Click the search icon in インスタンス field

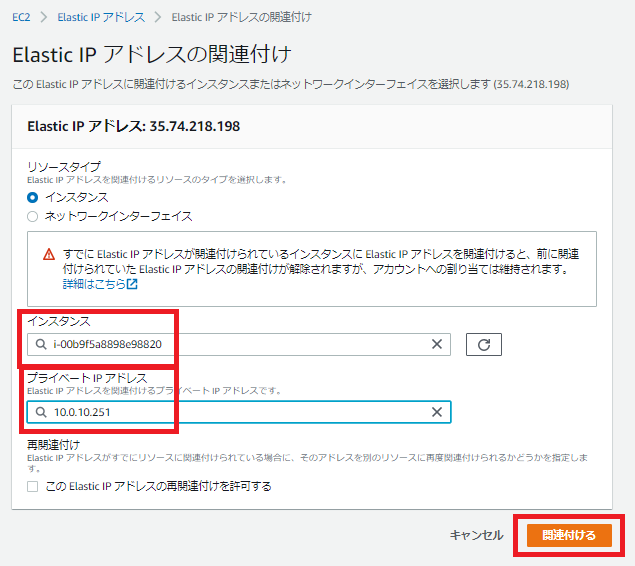(x=40, y=344)
